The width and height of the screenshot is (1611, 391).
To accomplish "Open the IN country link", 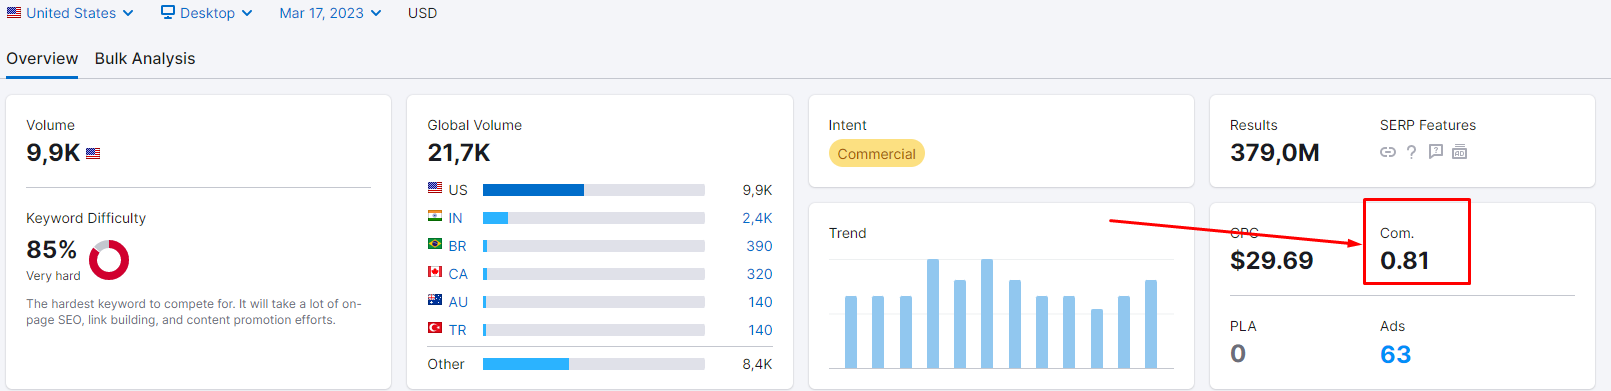I will (455, 218).
